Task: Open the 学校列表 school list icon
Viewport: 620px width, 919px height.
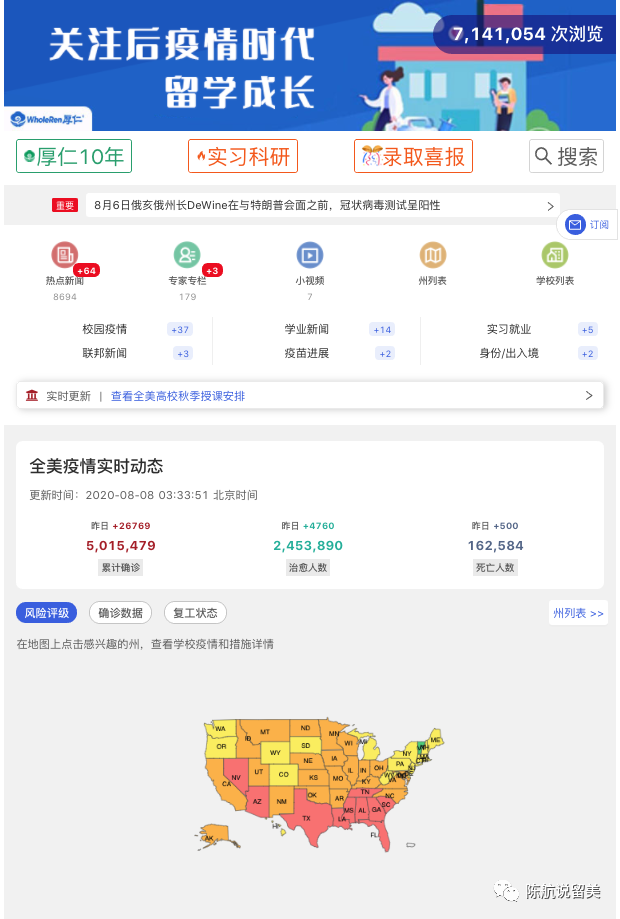Action: coord(555,255)
